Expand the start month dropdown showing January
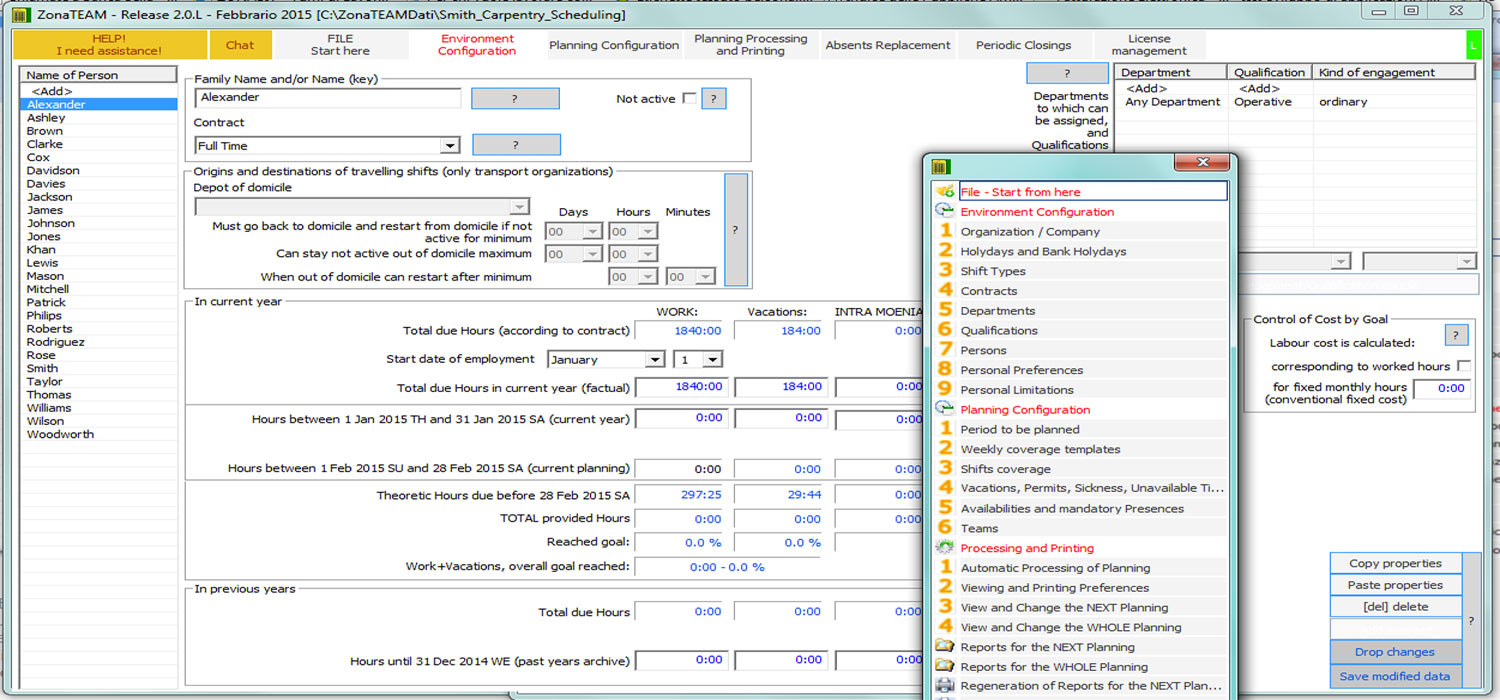The image size is (1500, 700). coord(655,360)
